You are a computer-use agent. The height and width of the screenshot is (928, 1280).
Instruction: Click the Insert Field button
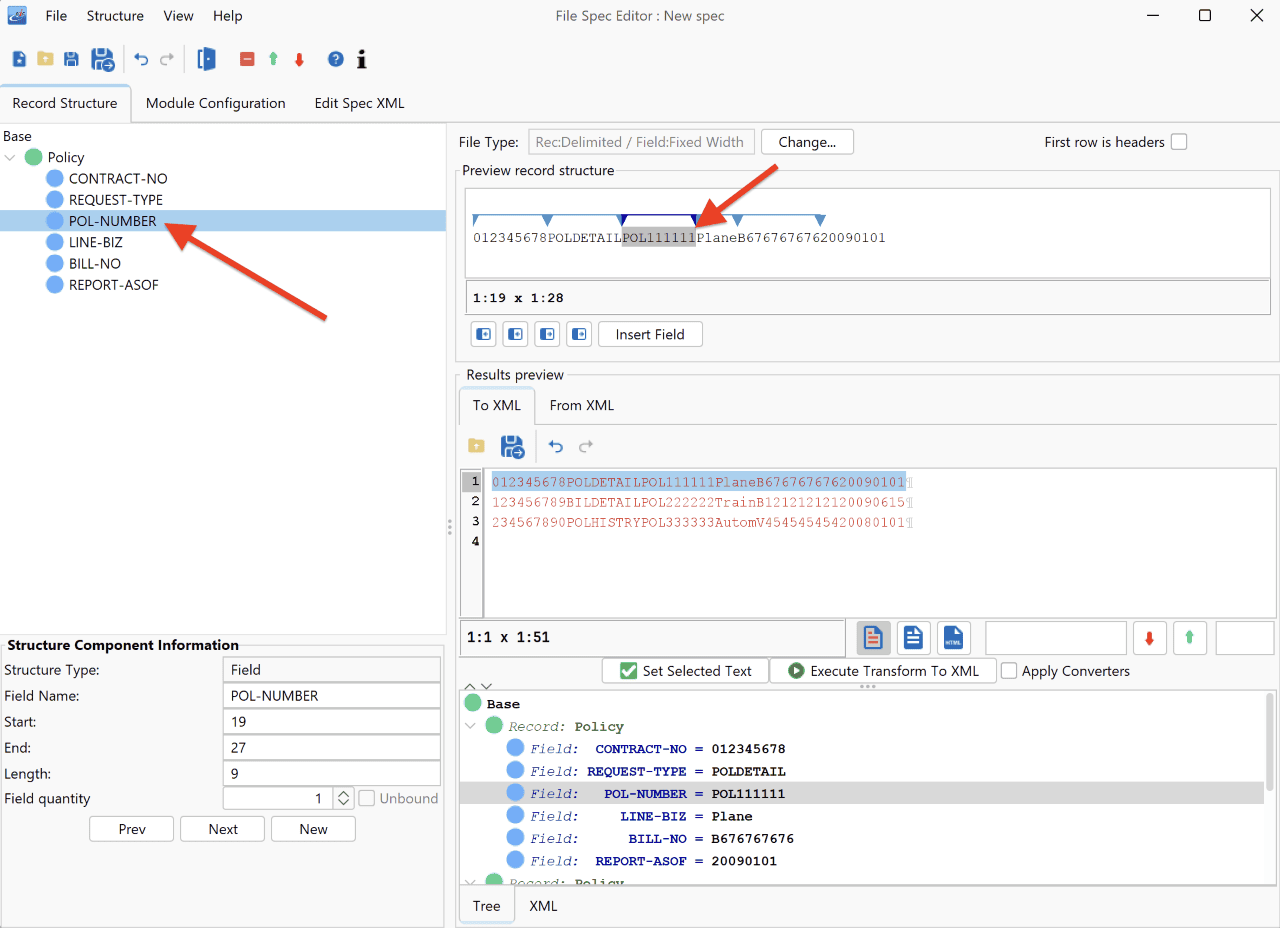[650, 334]
